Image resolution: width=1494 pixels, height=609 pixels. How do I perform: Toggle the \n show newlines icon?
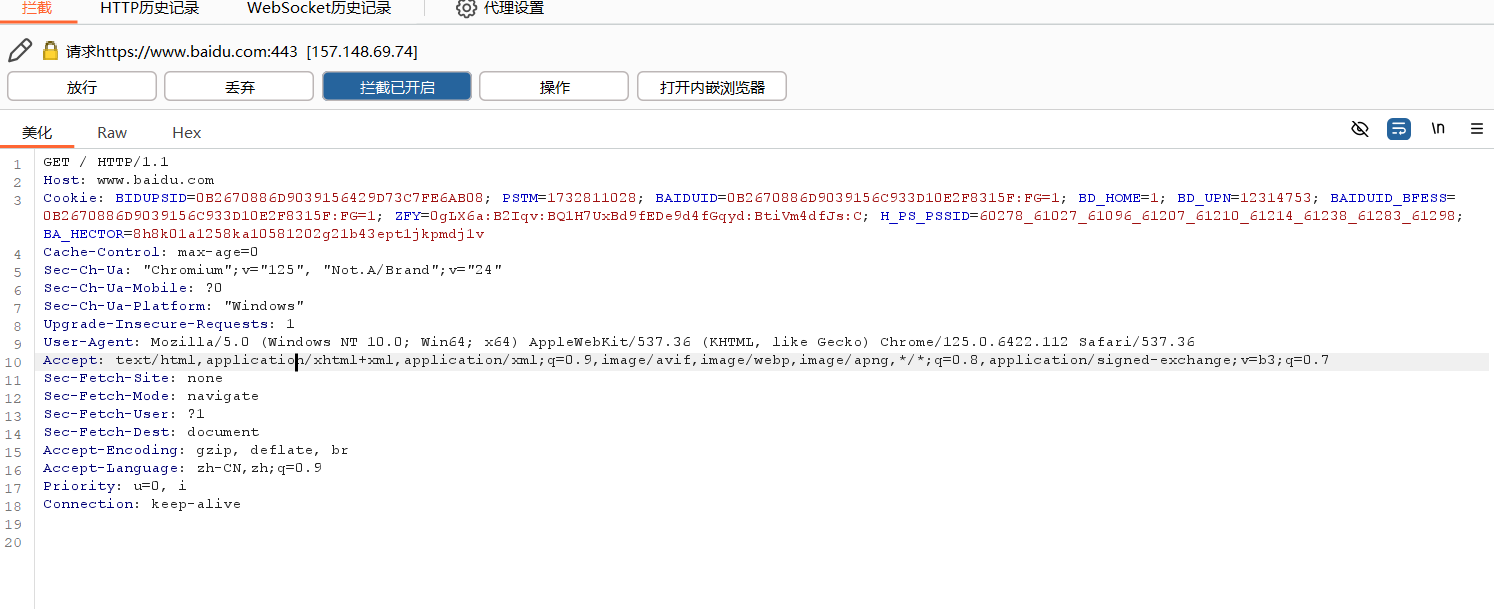[x=1438, y=129]
